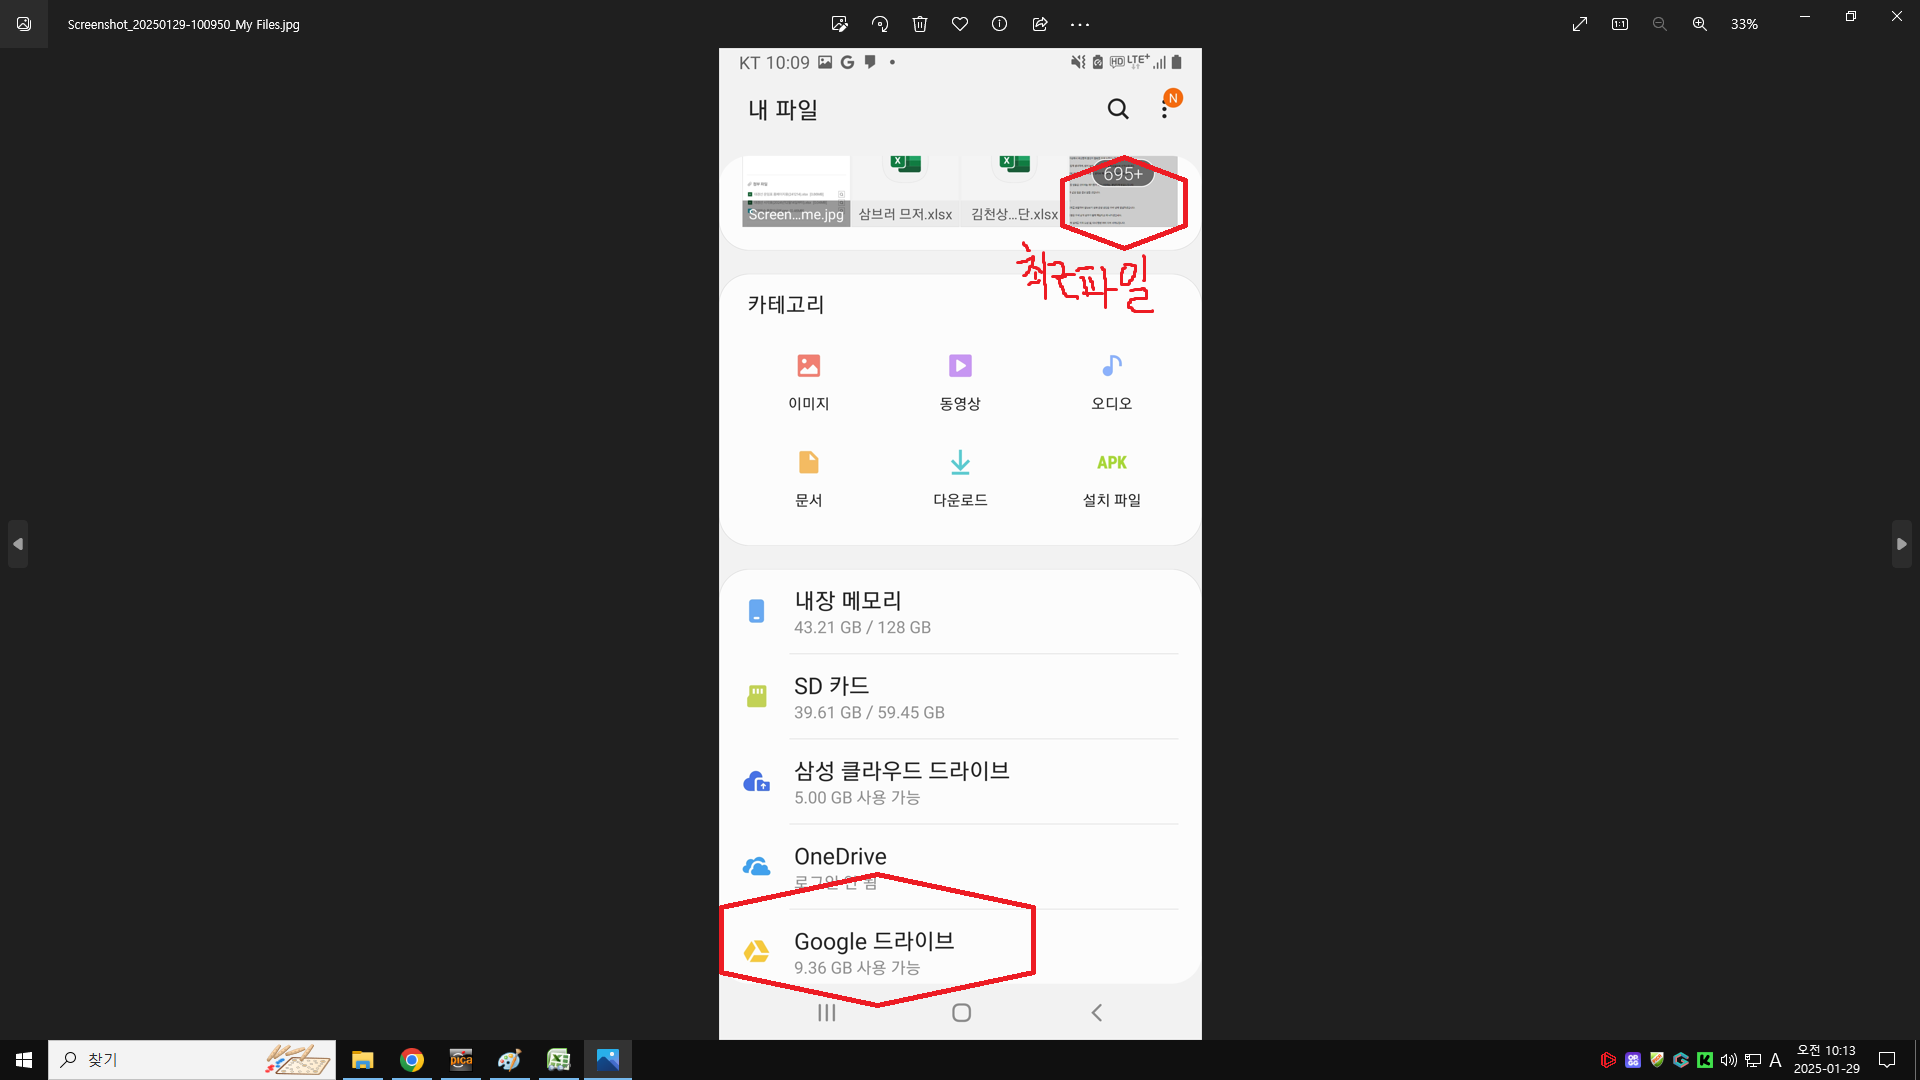
Task: Click the Delete trash can icon
Action: pos(920,24)
